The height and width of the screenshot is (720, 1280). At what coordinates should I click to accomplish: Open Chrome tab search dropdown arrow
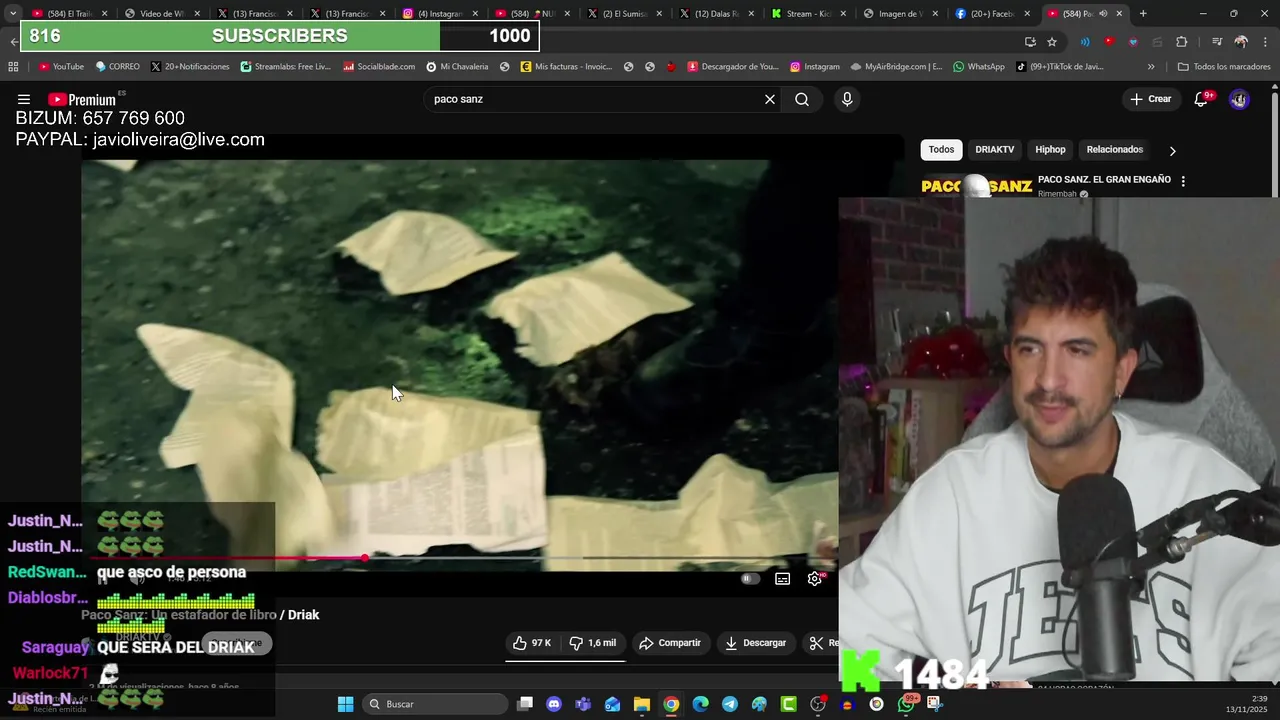13,13
